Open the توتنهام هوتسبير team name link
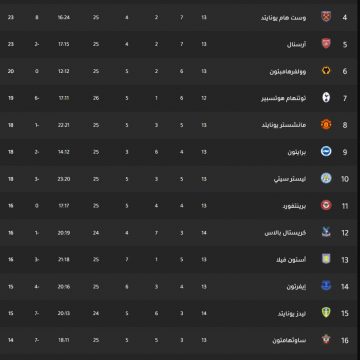The image size is (360, 360). point(284,98)
